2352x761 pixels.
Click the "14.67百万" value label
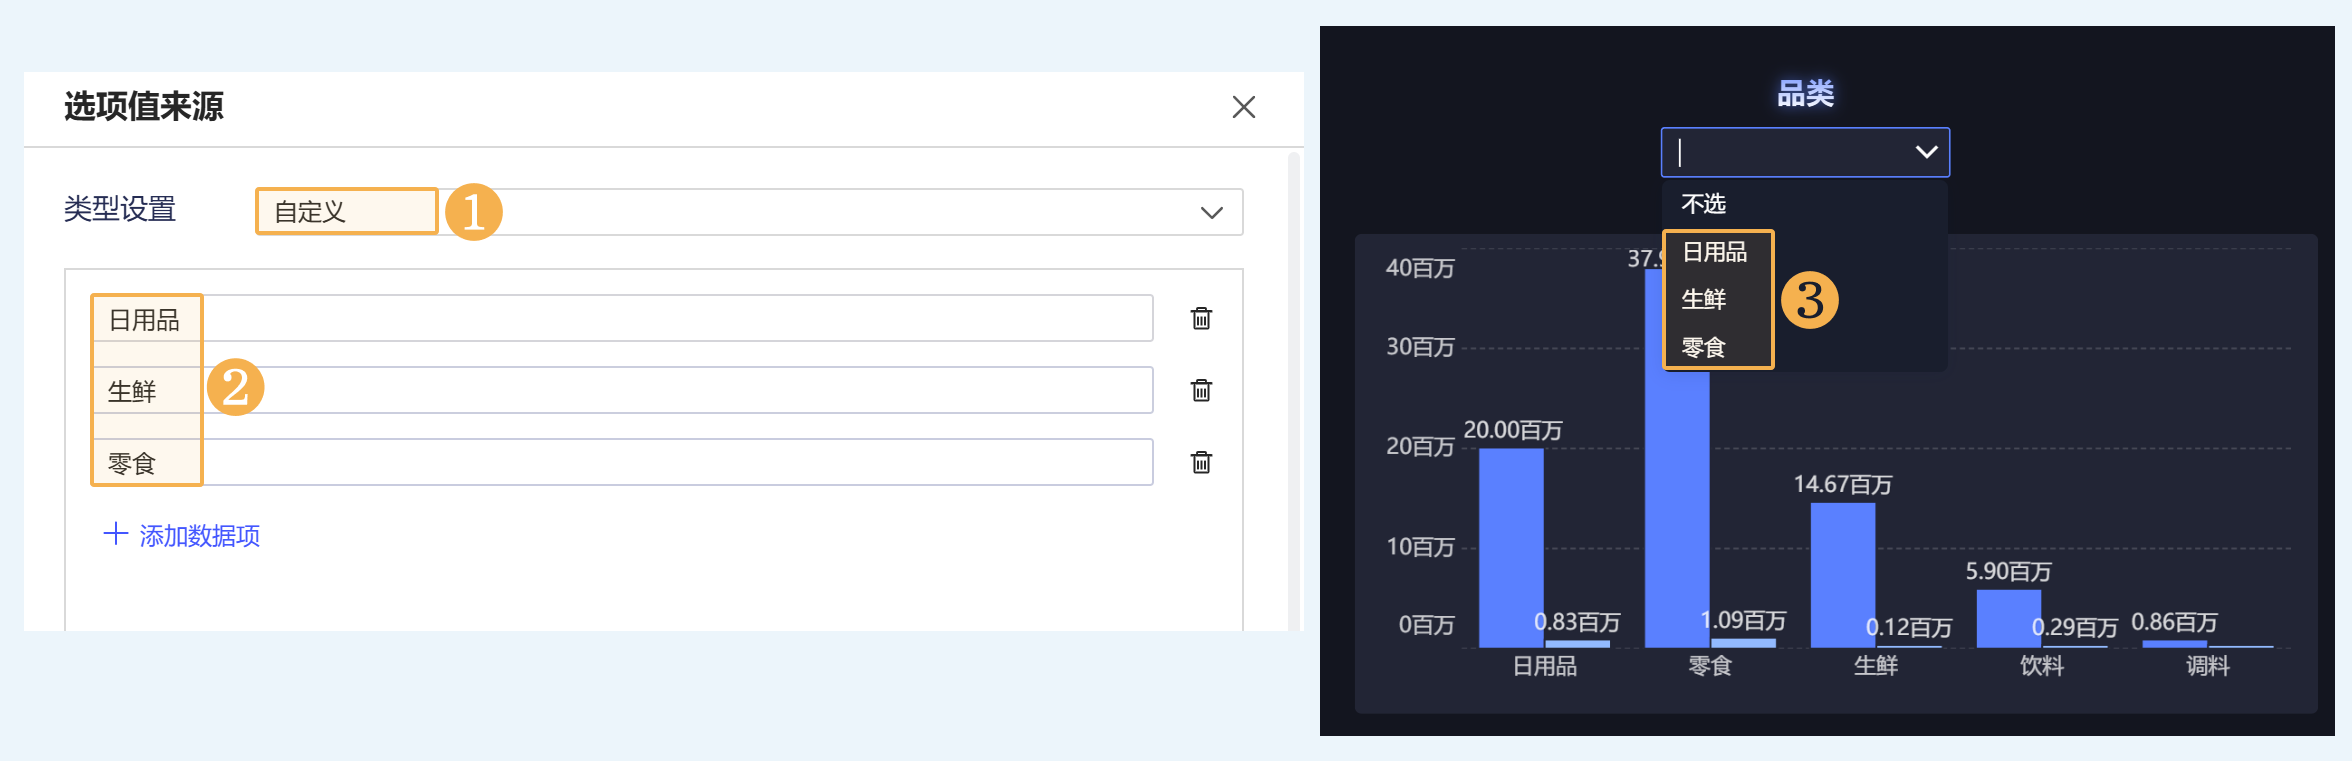[x=1843, y=484]
